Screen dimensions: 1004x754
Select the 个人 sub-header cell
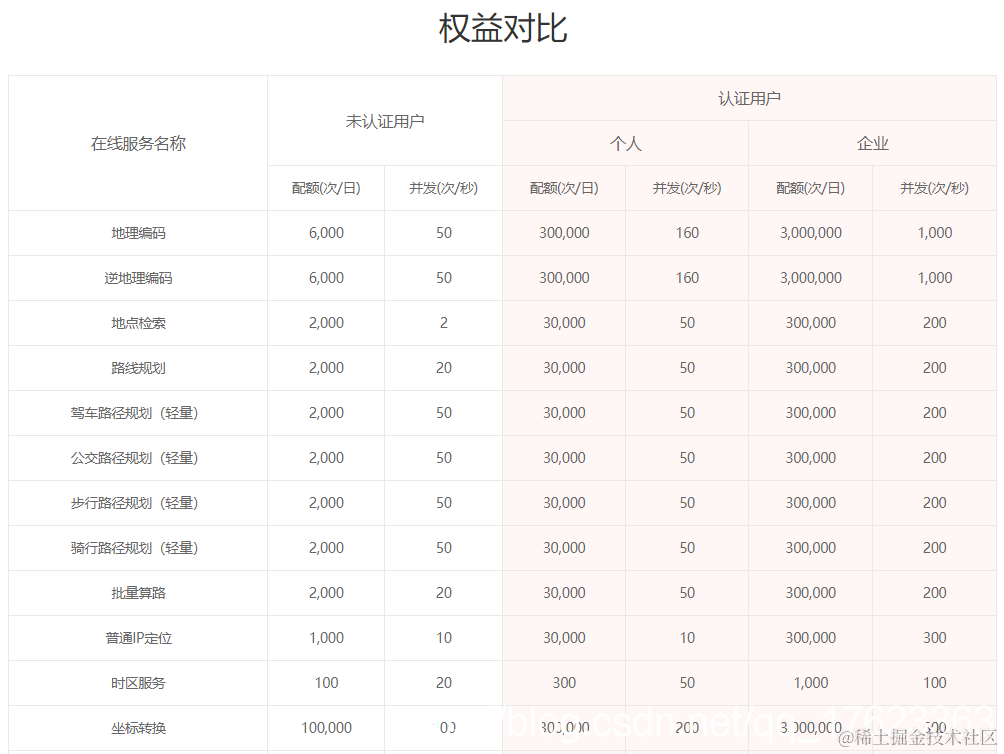coord(625,143)
